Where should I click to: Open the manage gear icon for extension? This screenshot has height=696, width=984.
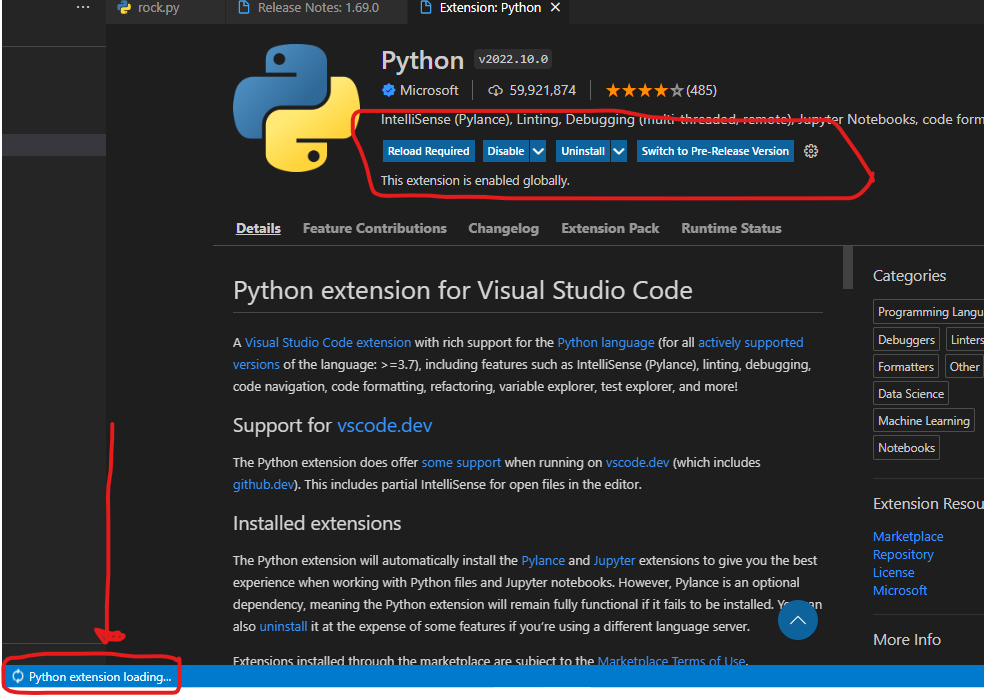tap(811, 151)
